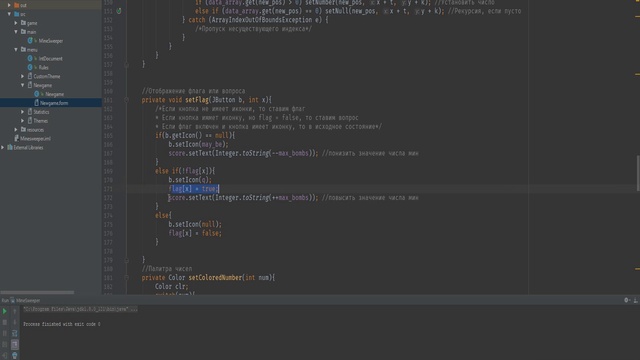Select the MineSweeper file label
This screenshot has height=360, width=640.
(51, 41)
